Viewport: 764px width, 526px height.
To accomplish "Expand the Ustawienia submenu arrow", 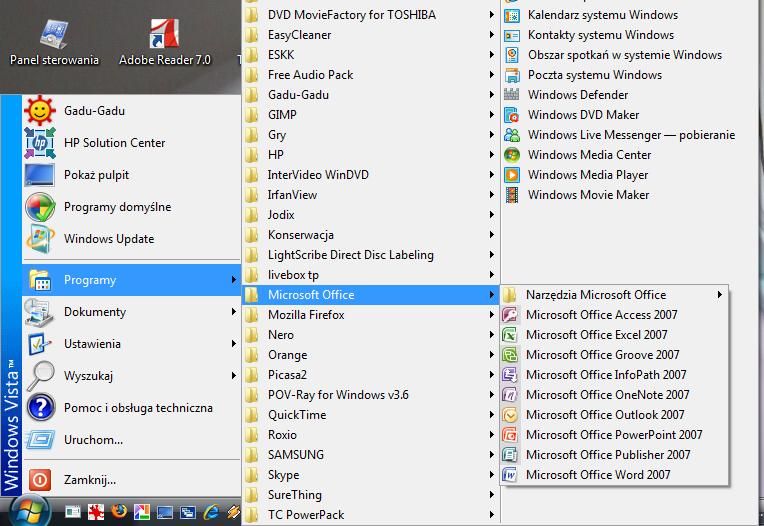I will (x=234, y=343).
